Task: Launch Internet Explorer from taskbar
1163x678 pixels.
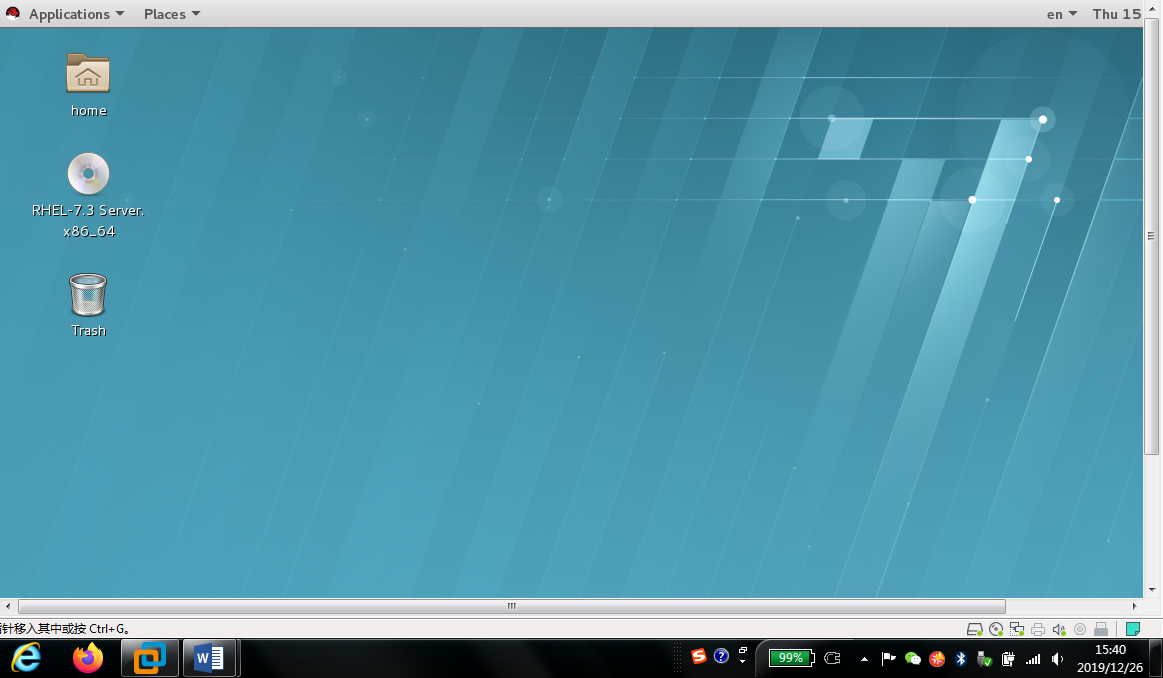Action: [27, 658]
